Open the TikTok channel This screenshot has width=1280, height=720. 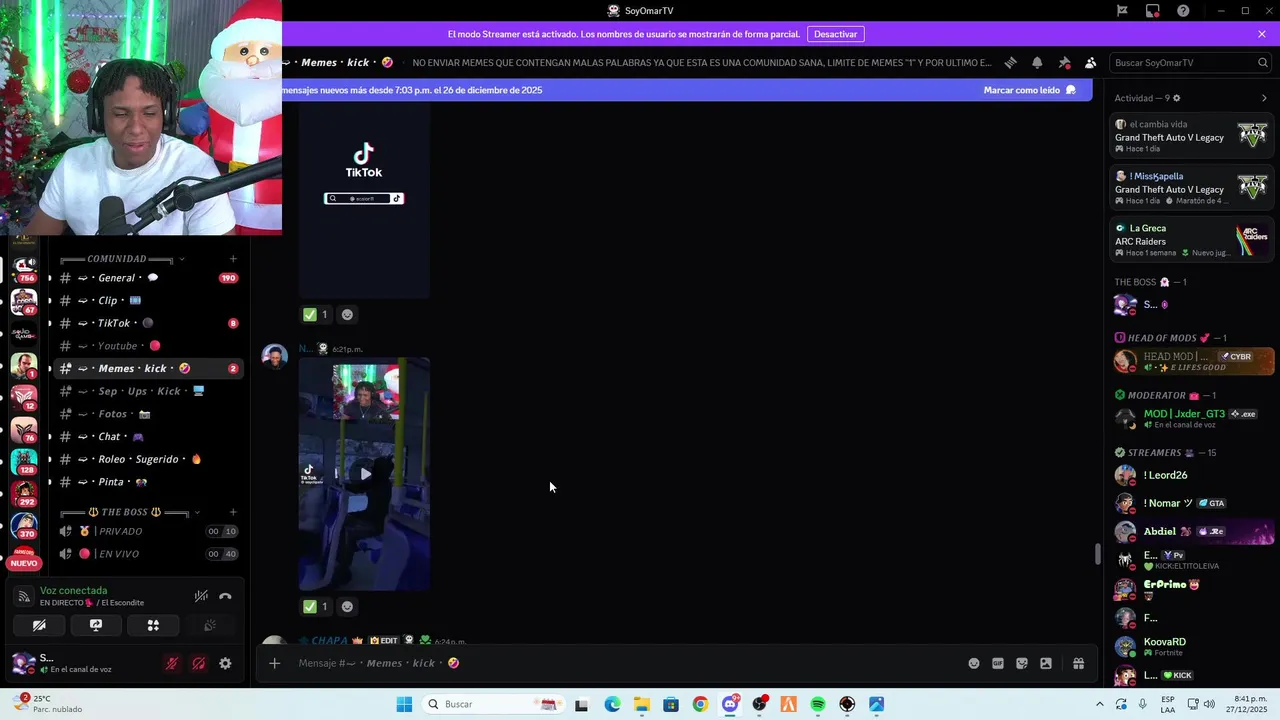(x=148, y=323)
